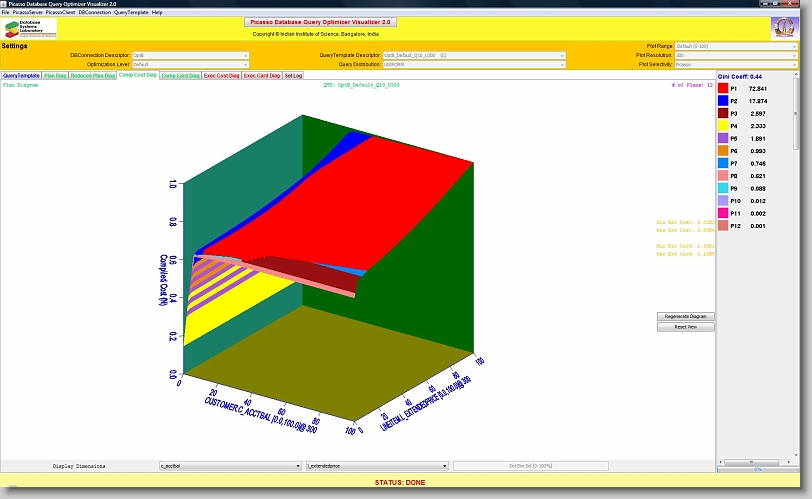Click the blue P2 plan legend box
This screenshot has width=812, height=499.
[x=723, y=101]
